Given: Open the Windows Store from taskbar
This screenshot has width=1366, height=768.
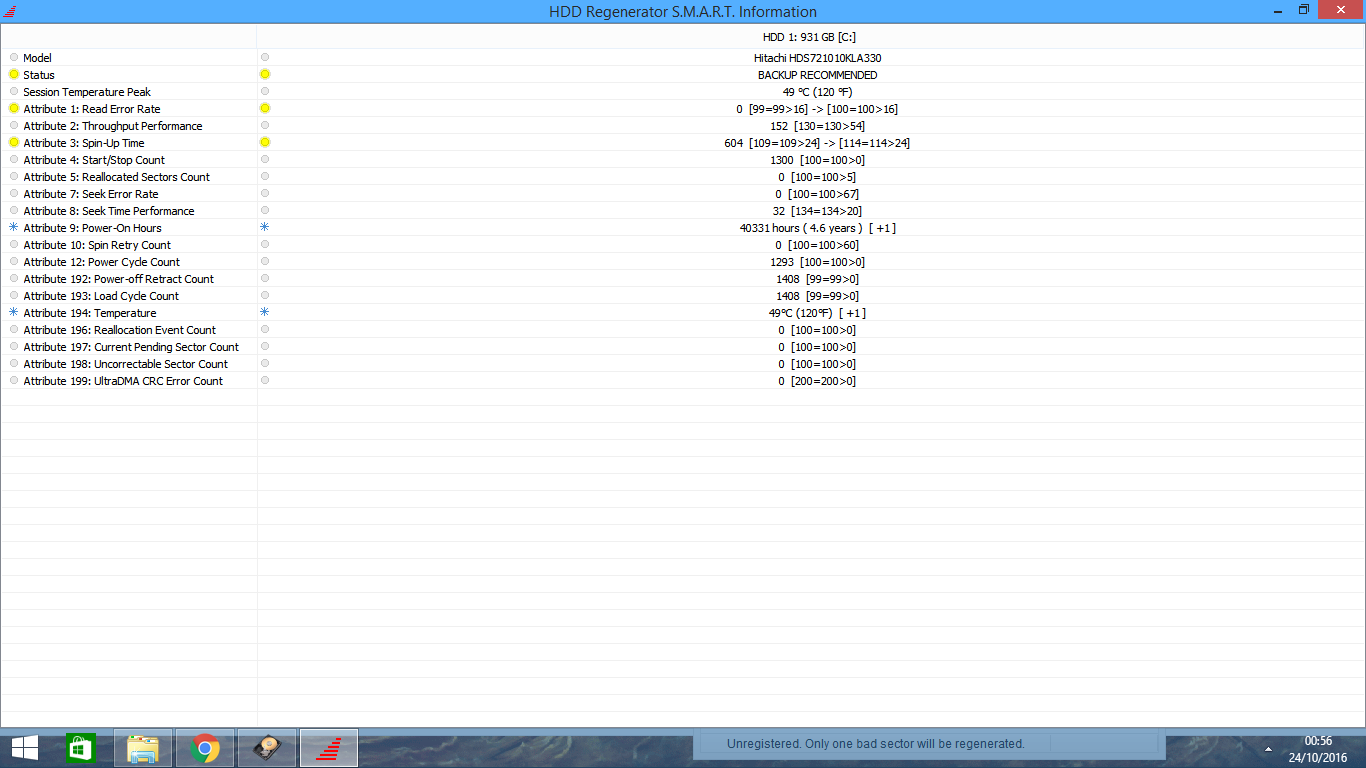Looking at the screenshot, I should click(80, 748).
